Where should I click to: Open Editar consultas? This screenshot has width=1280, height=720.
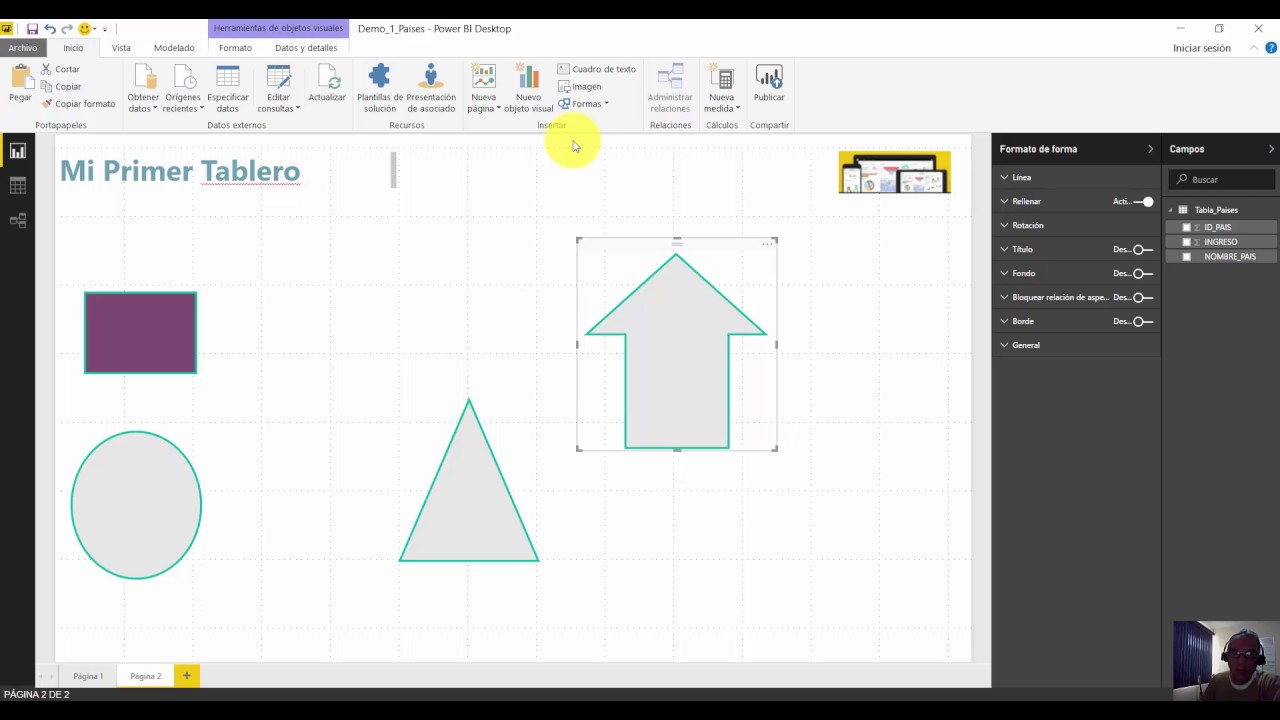[x=278, y=89]
